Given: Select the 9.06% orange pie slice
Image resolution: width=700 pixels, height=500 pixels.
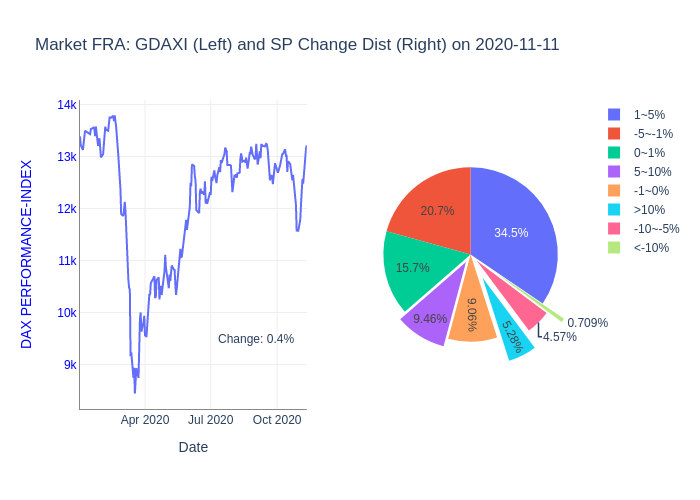Looking at the screenshot, I should tap(472, 315).
